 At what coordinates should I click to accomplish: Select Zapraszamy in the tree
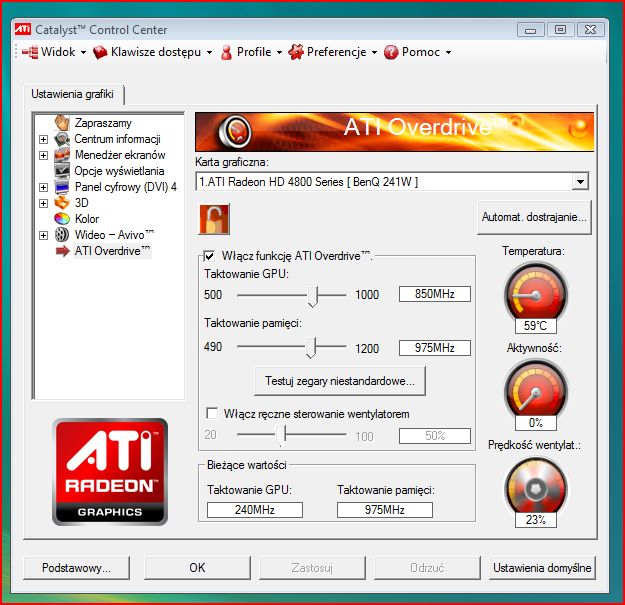coord(103,123)
